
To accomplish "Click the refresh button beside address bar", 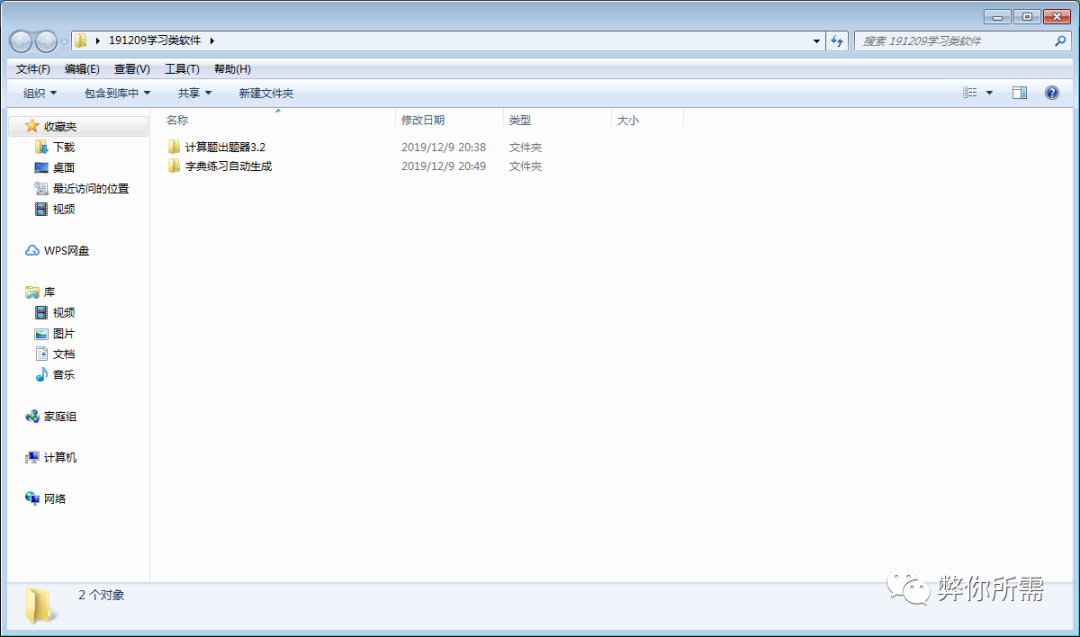I will coord(838,41).
